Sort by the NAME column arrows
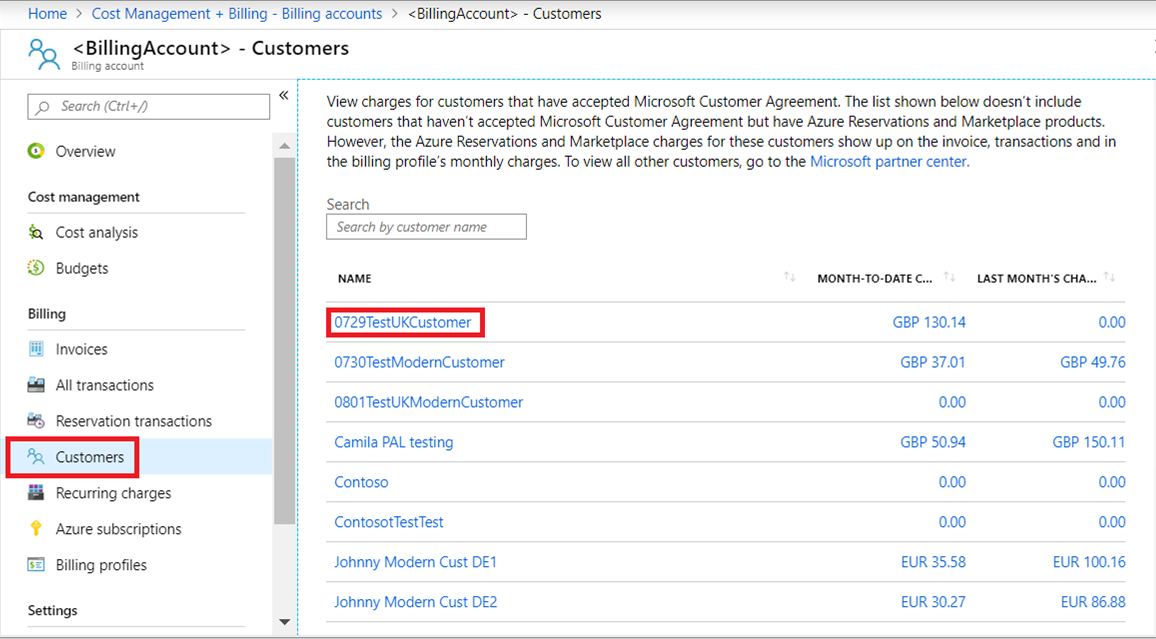1156x639 pixels. pos(789,277)
